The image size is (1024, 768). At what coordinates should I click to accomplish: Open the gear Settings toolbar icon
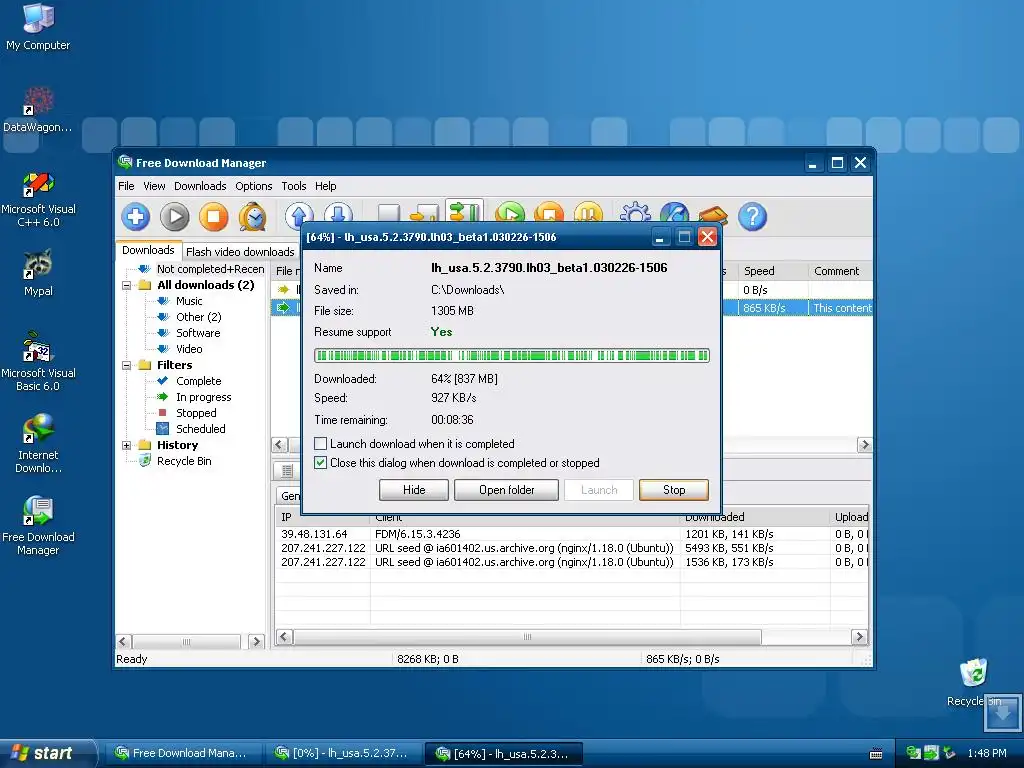tap(635, 214)
